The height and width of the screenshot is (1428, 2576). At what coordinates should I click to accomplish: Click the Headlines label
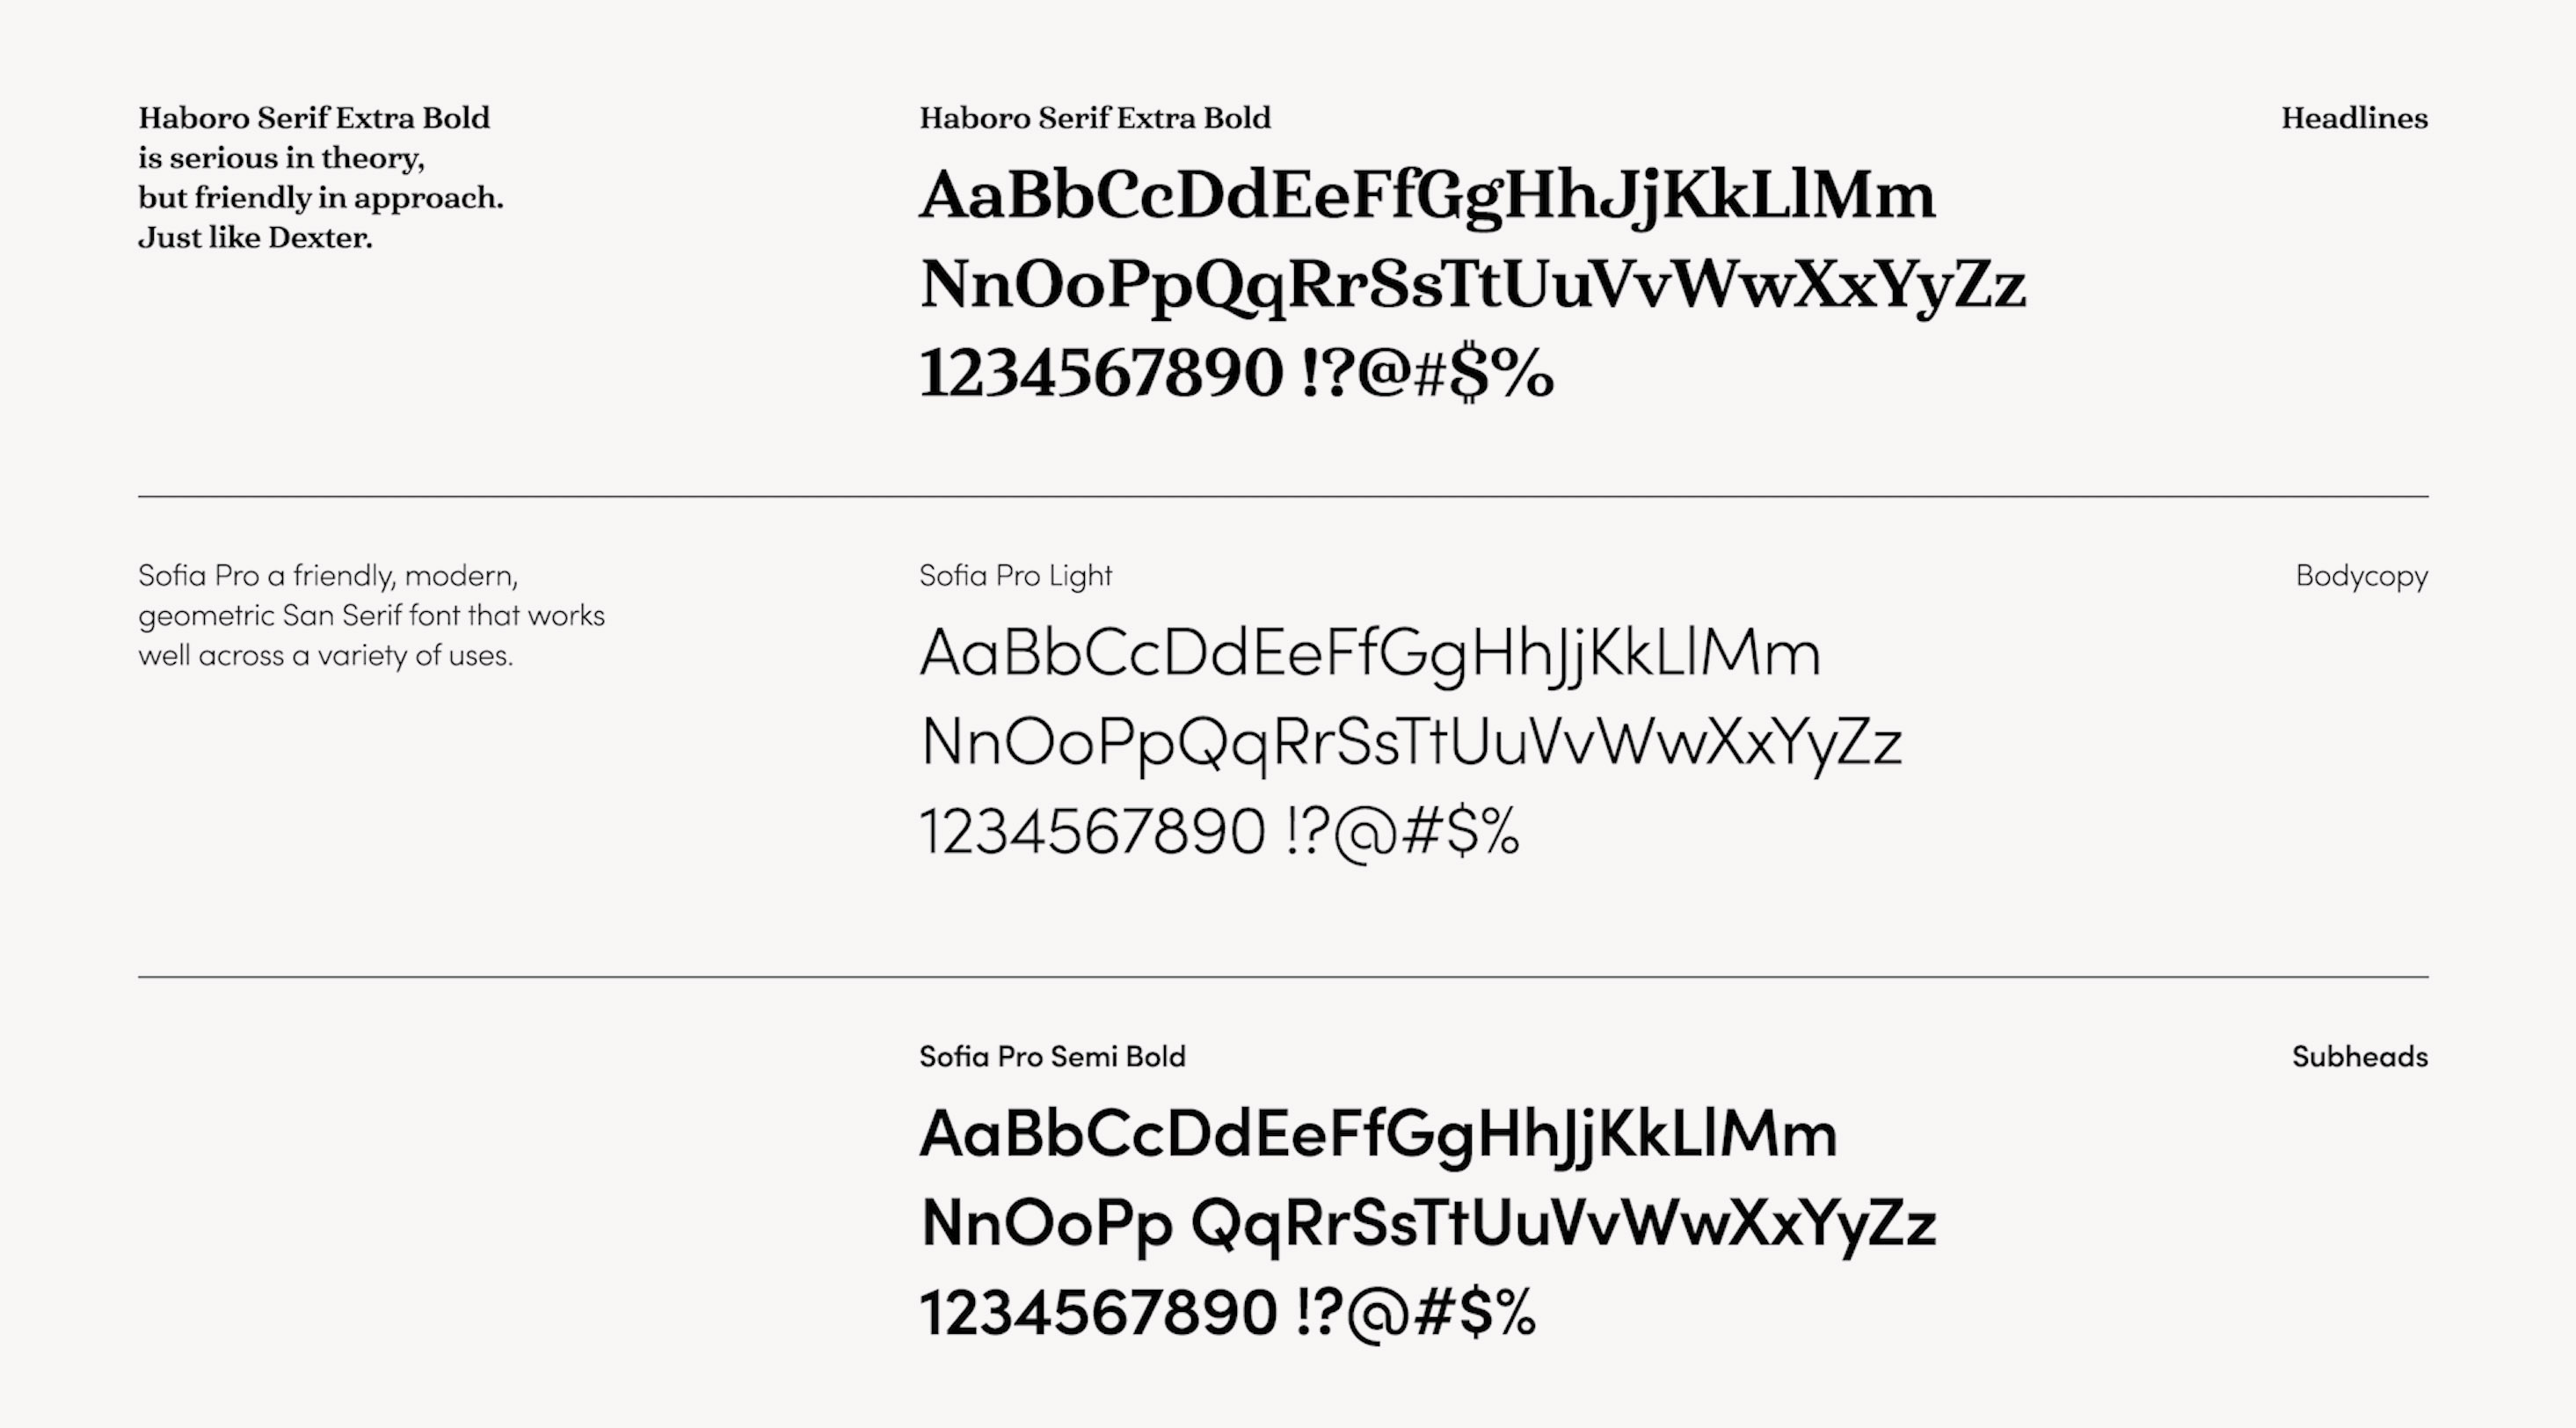tap(2354, 118)
